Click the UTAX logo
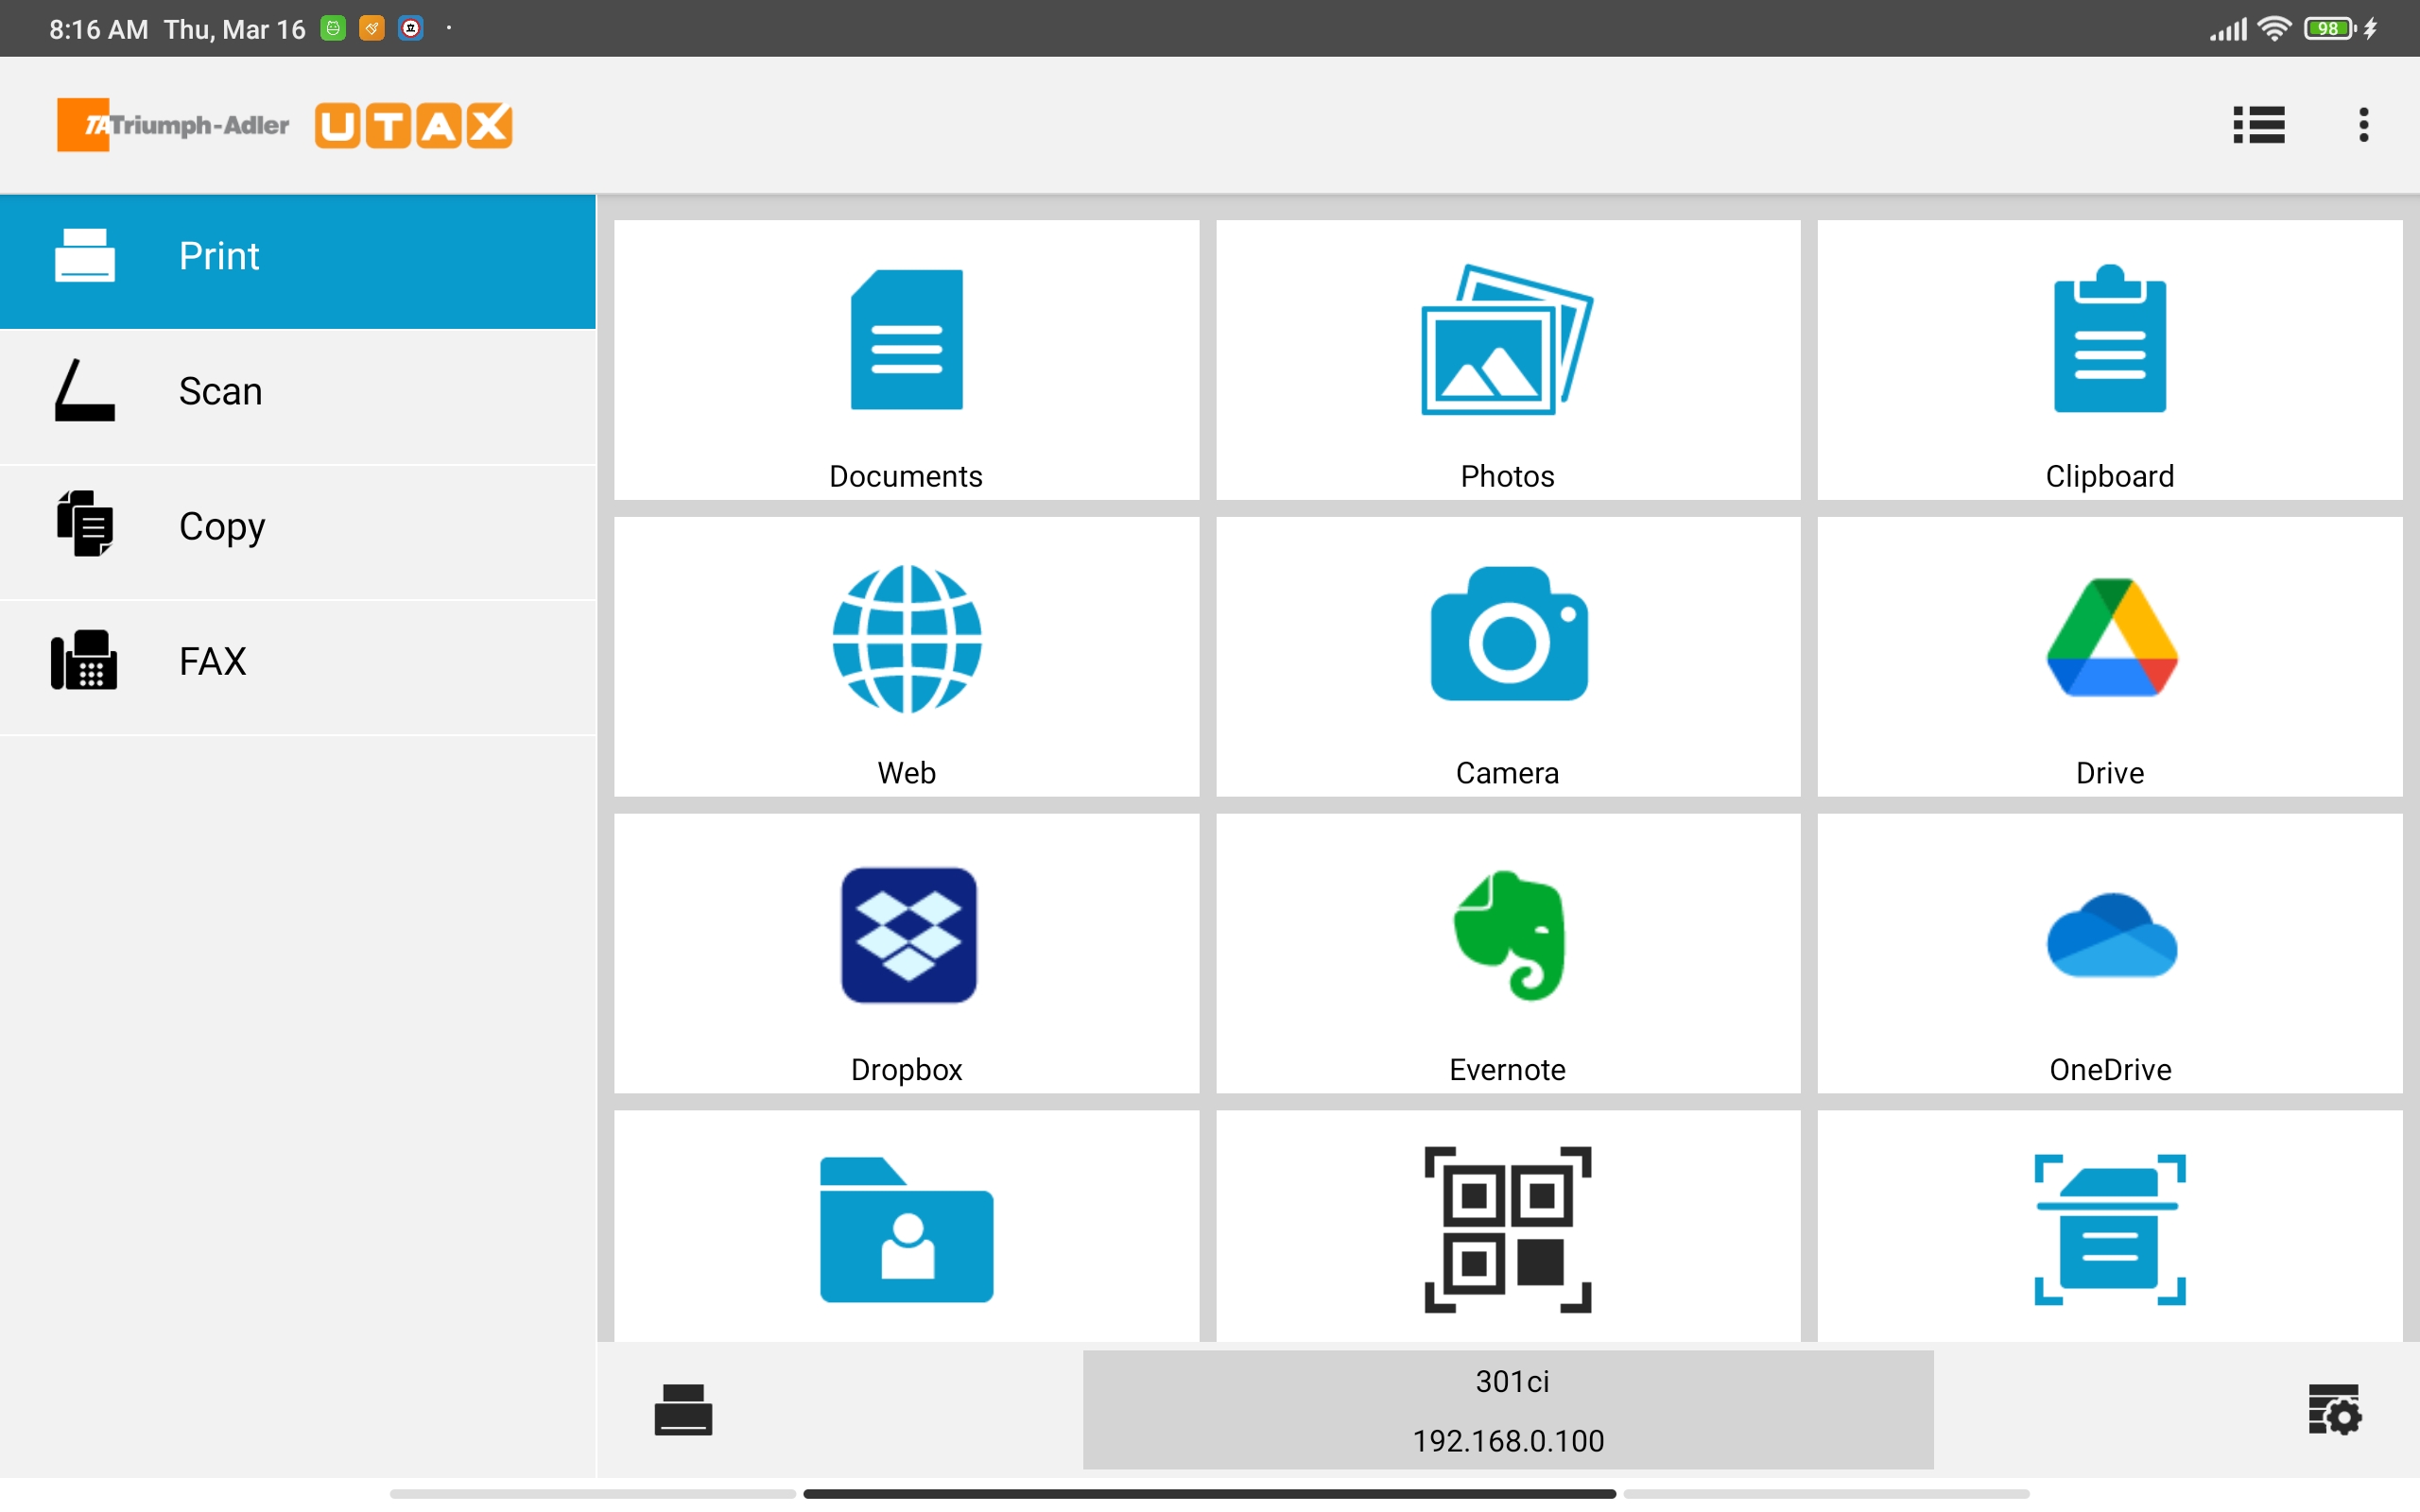This screenshot has width=2420, height=1512. [x=413, y=126]
